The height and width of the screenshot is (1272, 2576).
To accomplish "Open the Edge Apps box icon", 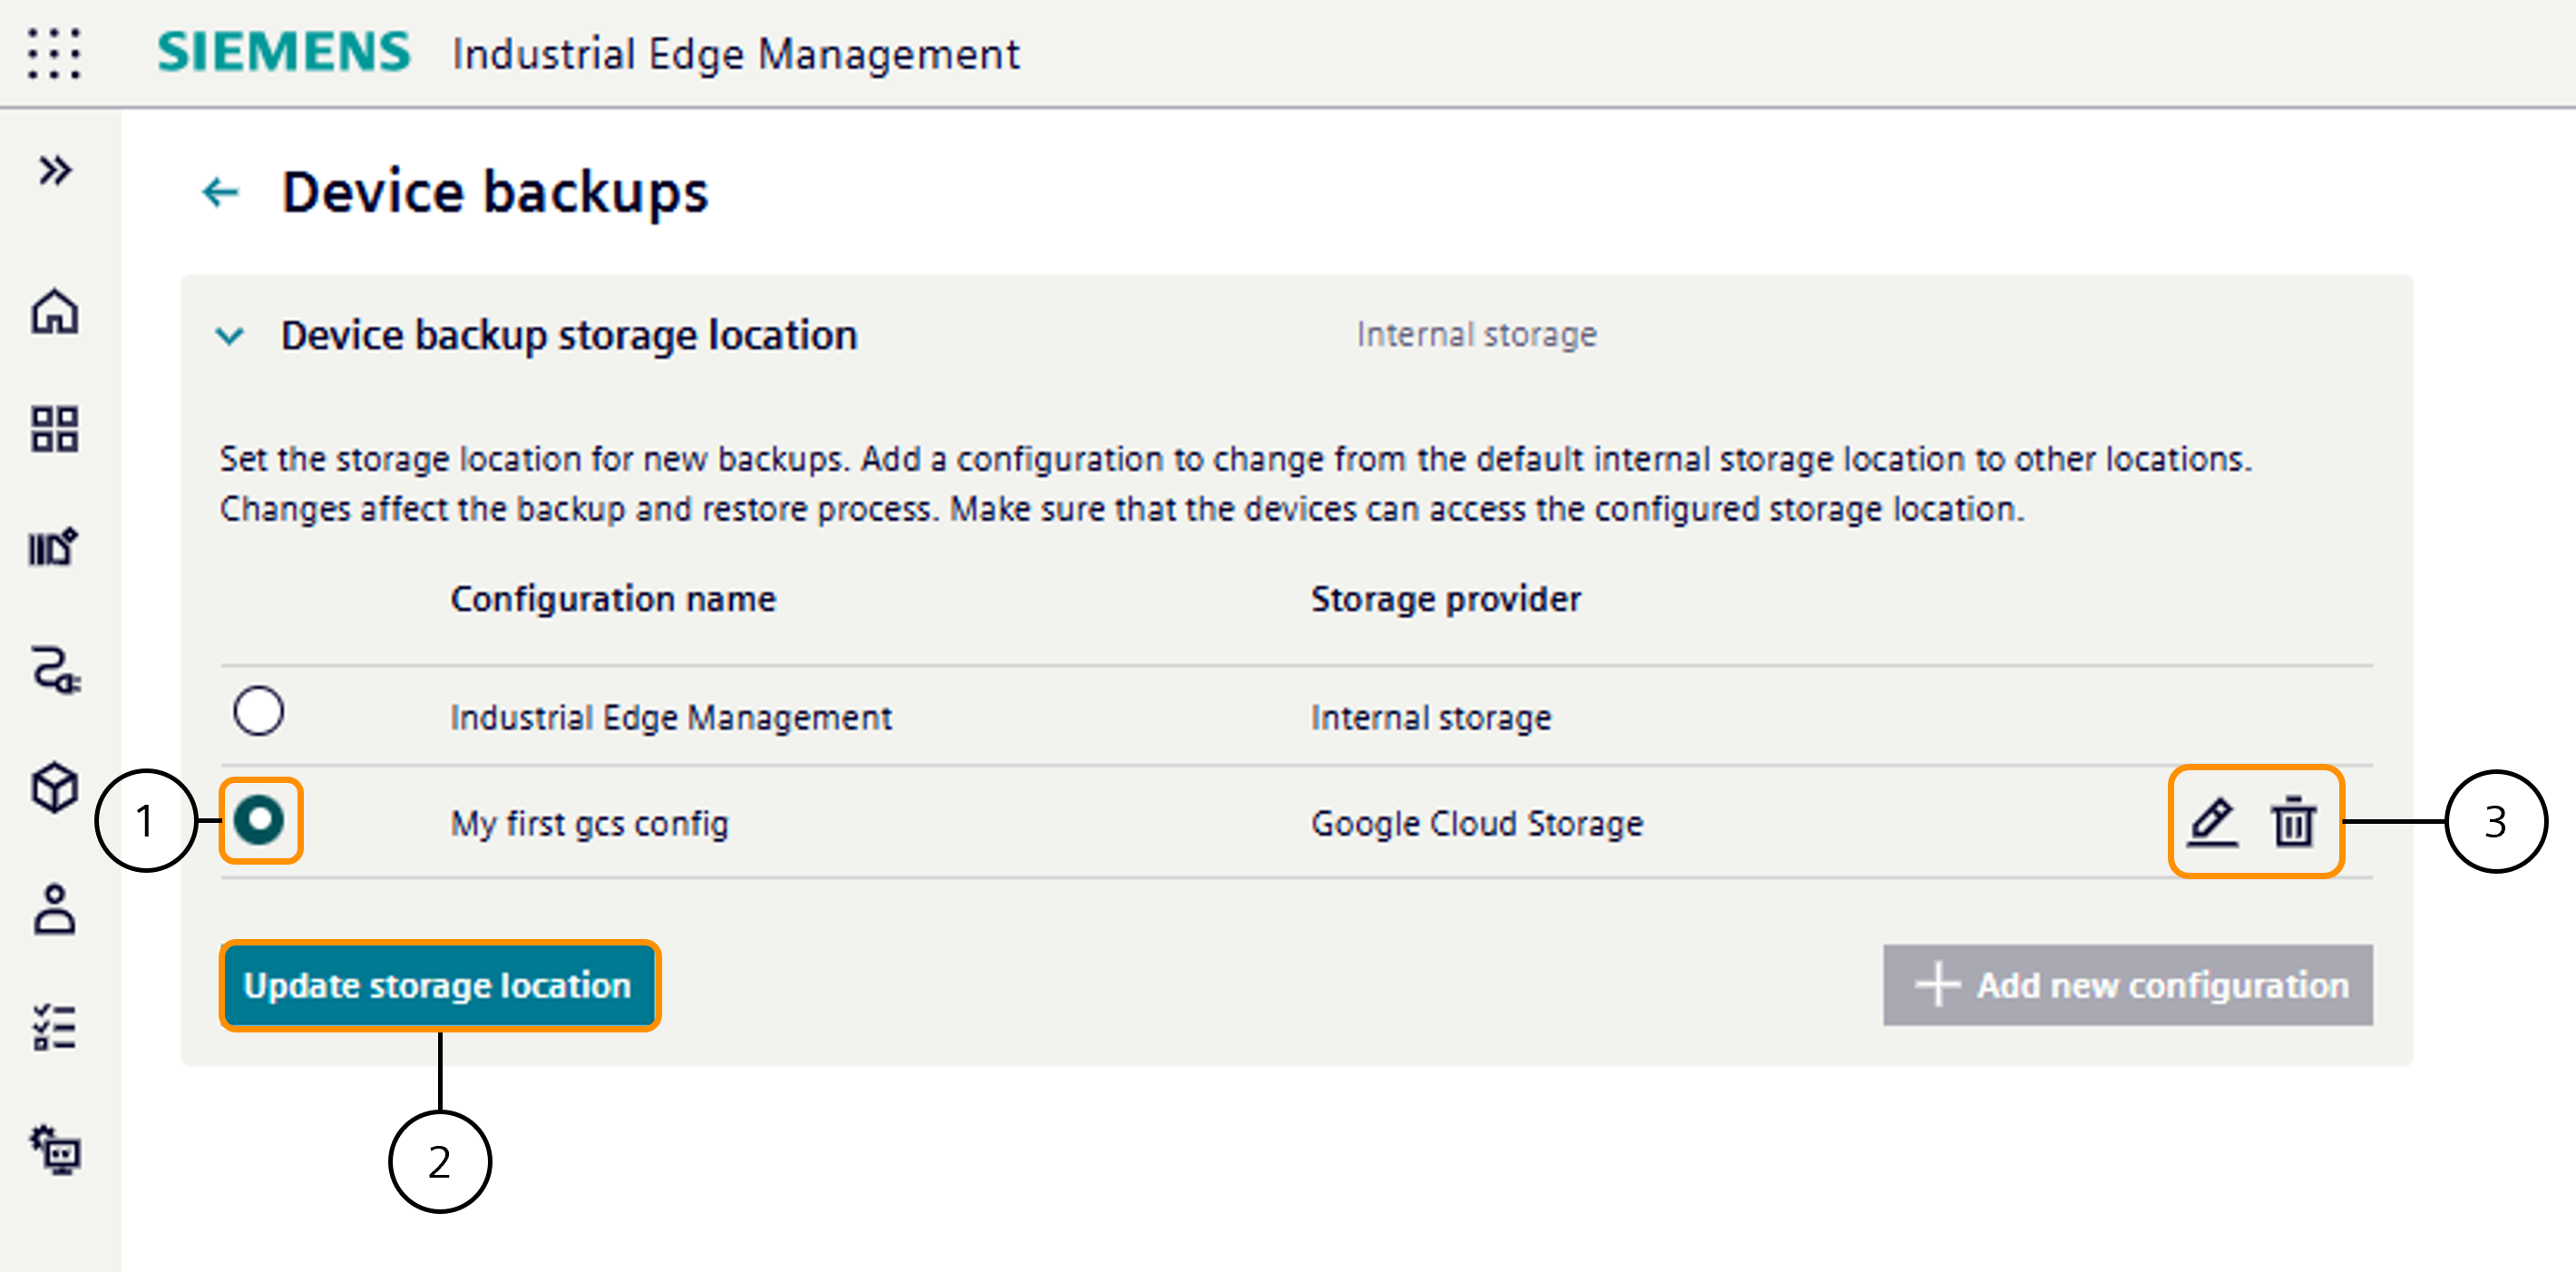I will 55,787.
